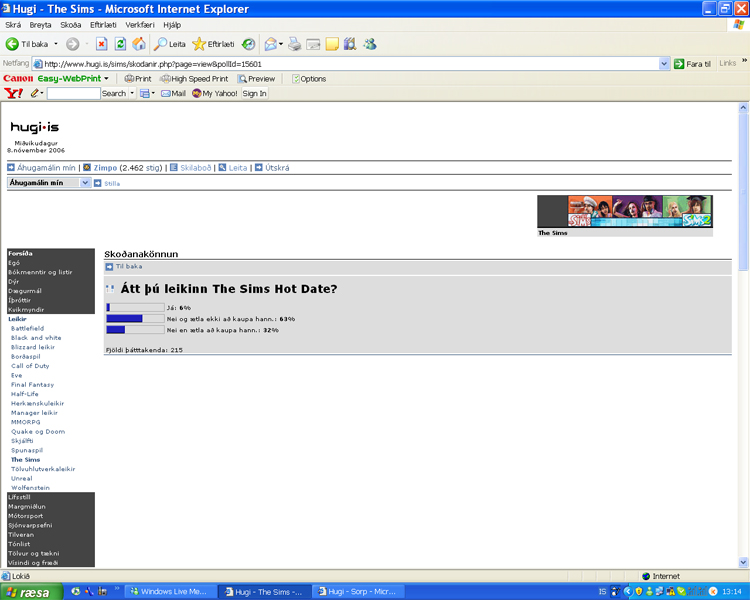The height and width of the screenshot is (600, 750).
Task: Open Hjálp menu
Action: point(172,25)
